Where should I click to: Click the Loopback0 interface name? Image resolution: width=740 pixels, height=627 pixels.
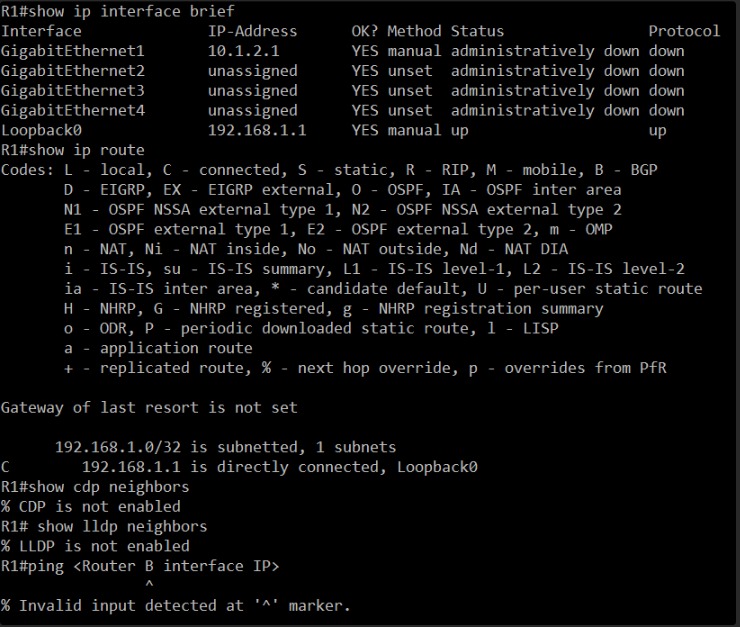(42, 130)
